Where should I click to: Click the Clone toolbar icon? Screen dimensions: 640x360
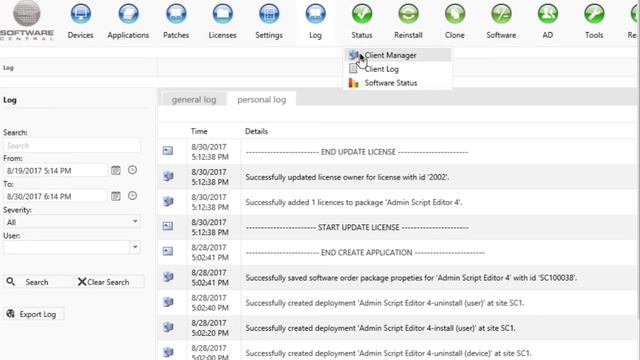[455, 13]
